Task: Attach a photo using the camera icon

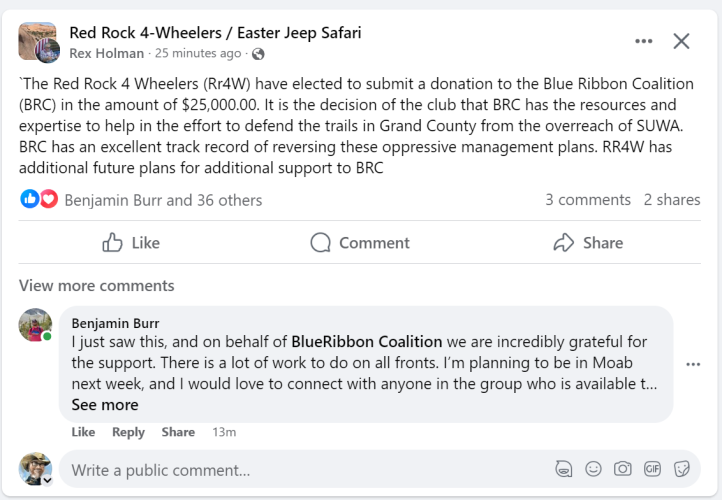Action: (x=623, y=469)
